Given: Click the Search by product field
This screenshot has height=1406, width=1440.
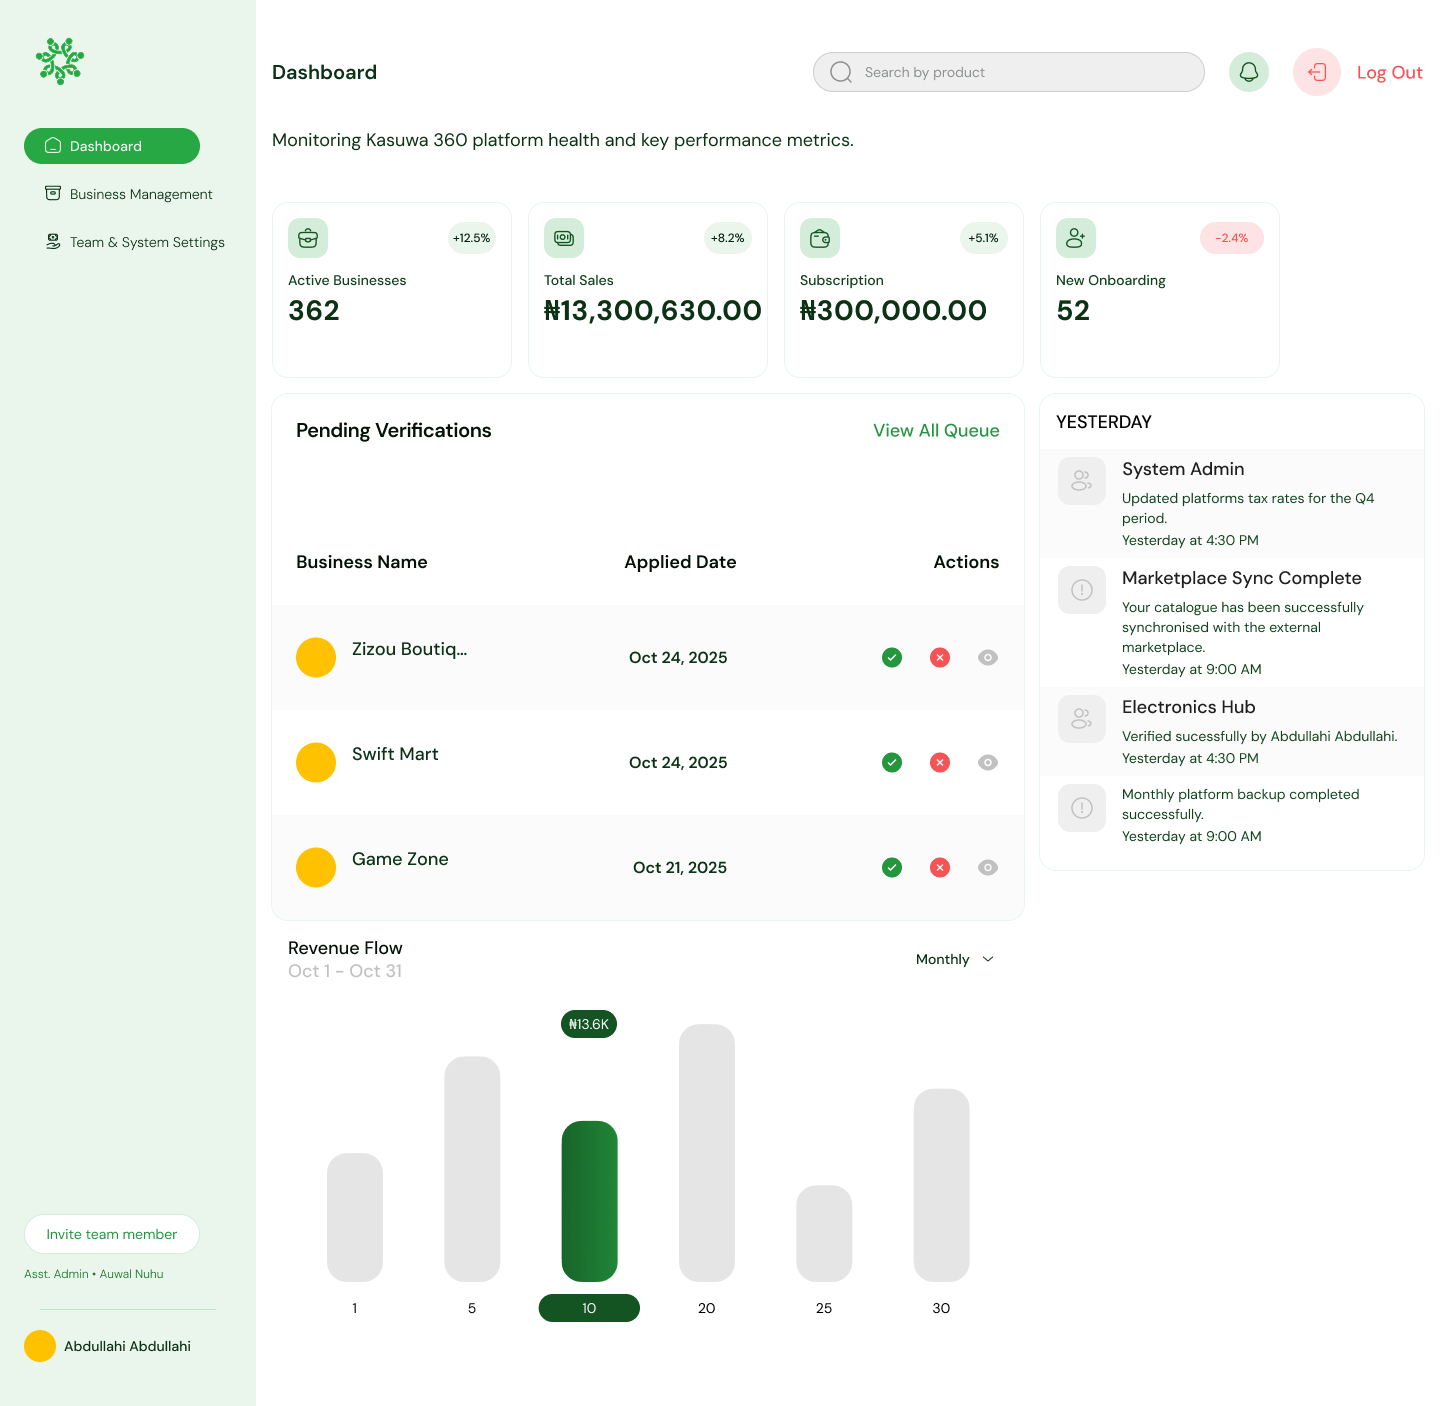Looking at the screenshot, I should pos(1009,72).
